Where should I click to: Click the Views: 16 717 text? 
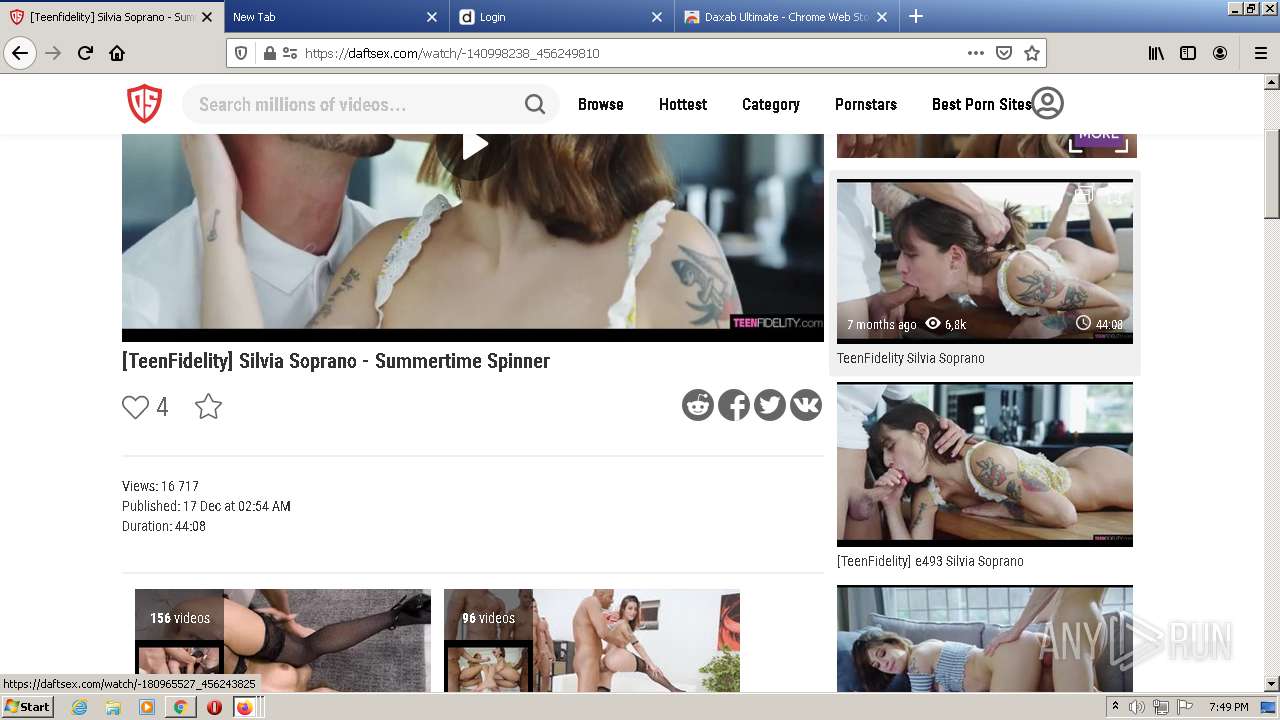click(160, 486)
